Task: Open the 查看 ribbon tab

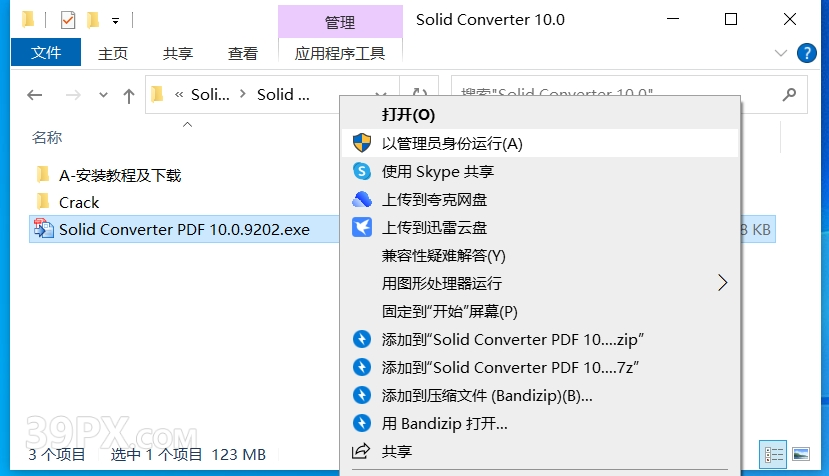Action: pyautogui.click(x=243, y=53)
